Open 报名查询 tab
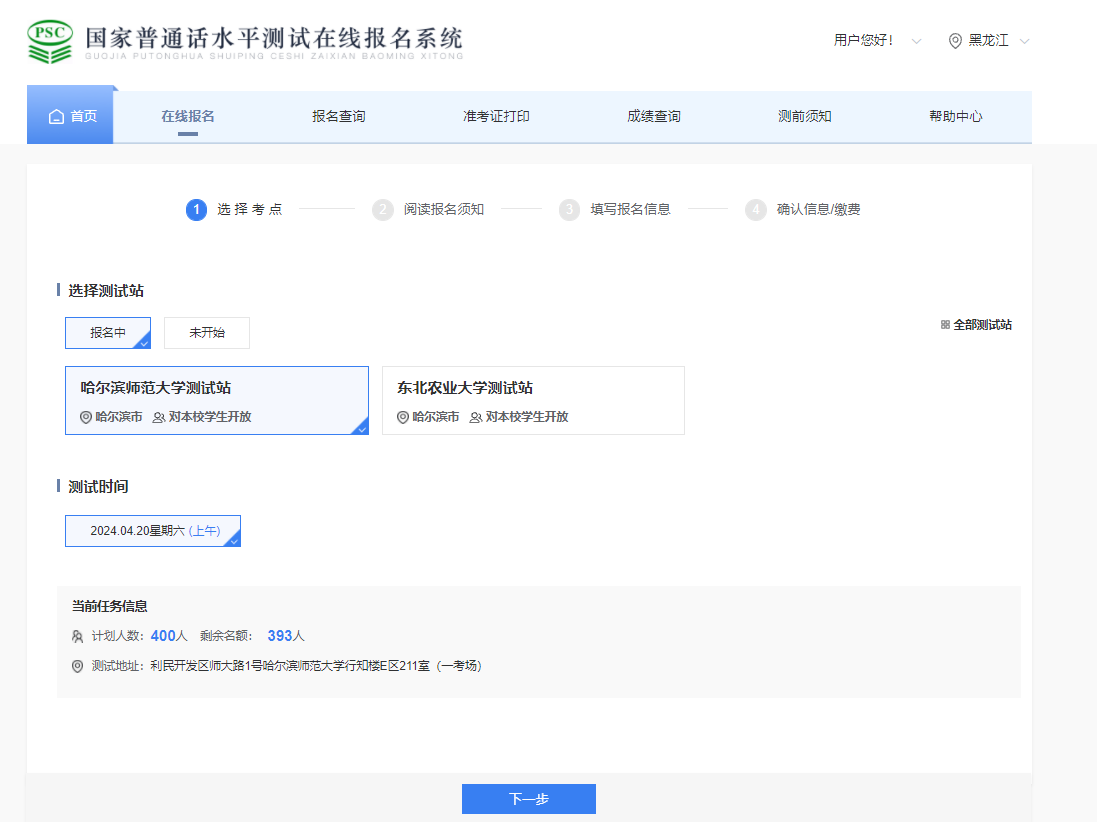 pyautogui.click(x=339, y=117)
